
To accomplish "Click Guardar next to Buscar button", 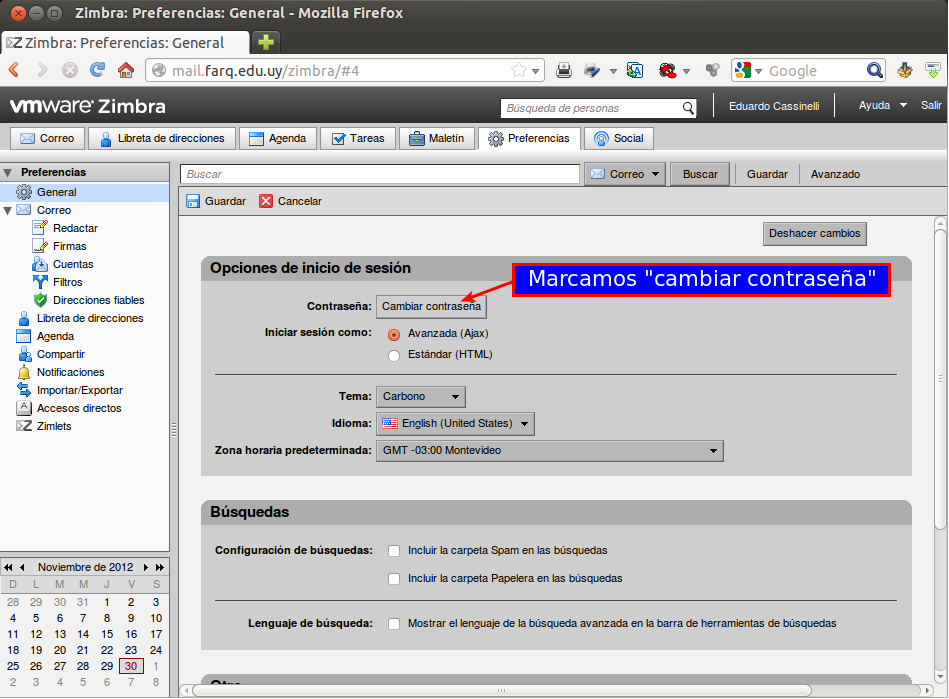I will click(767, 174).
